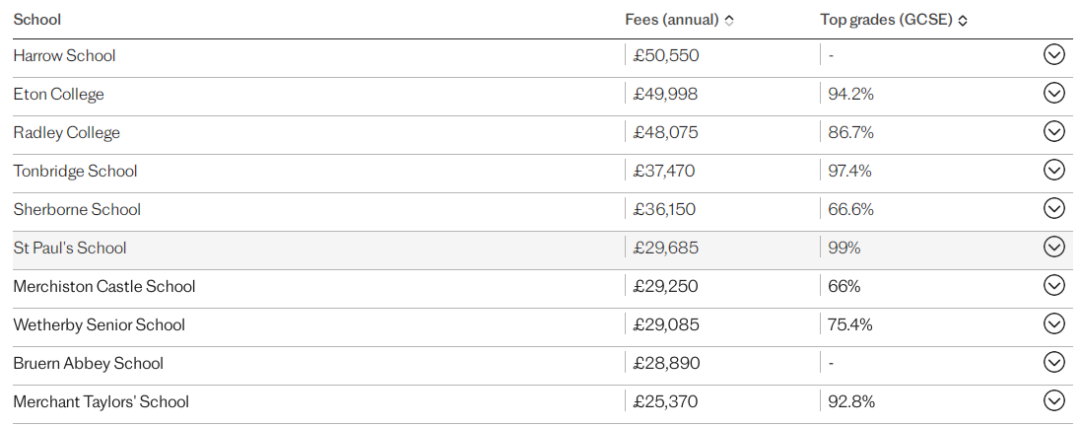The image size is (1080, 427).
Task: Open the Radley College row chevron
Action: tap(1054, 132)
